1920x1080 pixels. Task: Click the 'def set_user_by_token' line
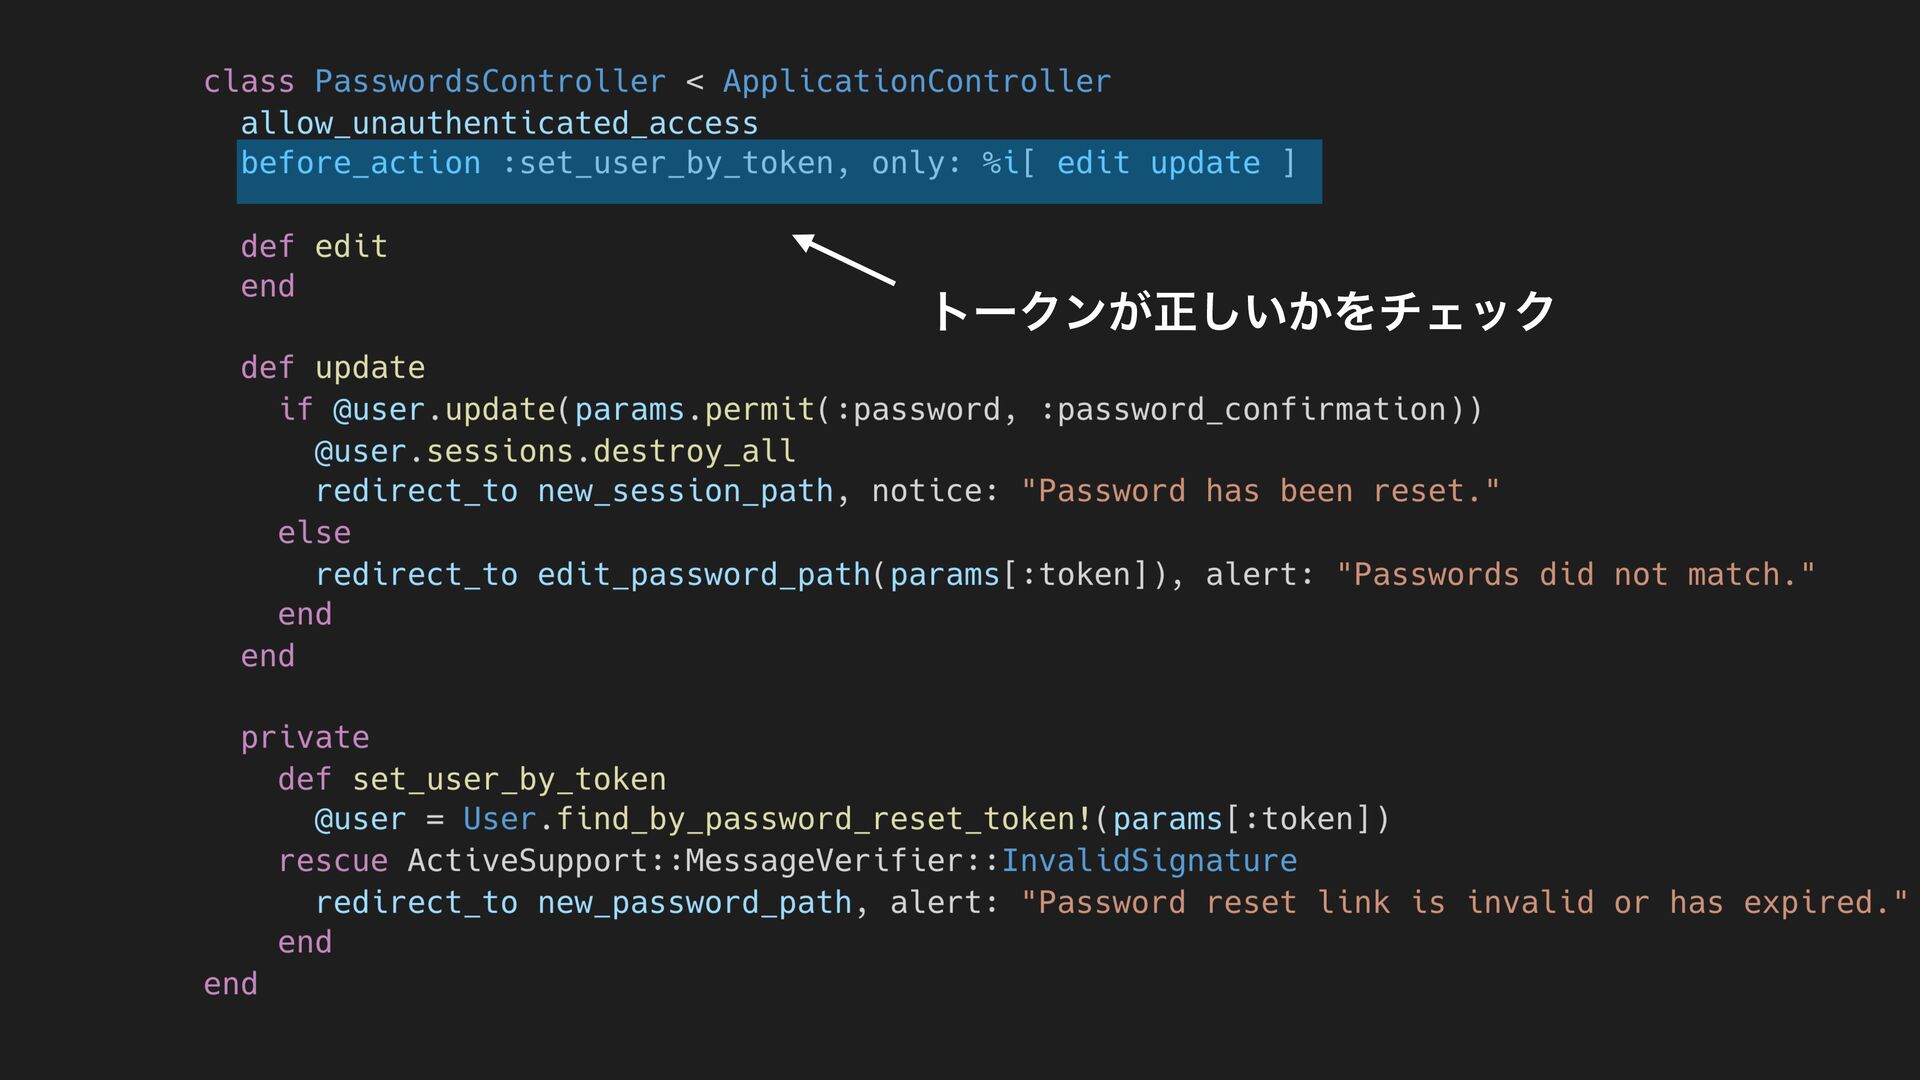click(472, 779)
